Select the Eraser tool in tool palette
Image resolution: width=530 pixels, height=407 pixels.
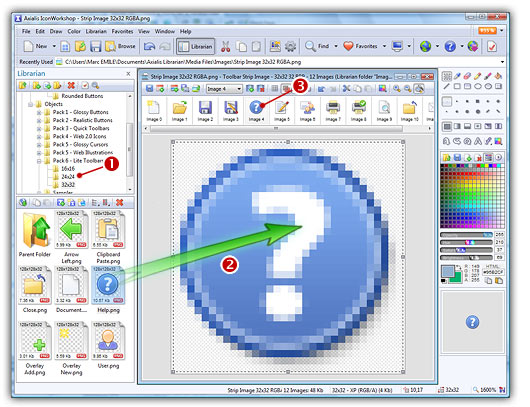pos(467,76)
